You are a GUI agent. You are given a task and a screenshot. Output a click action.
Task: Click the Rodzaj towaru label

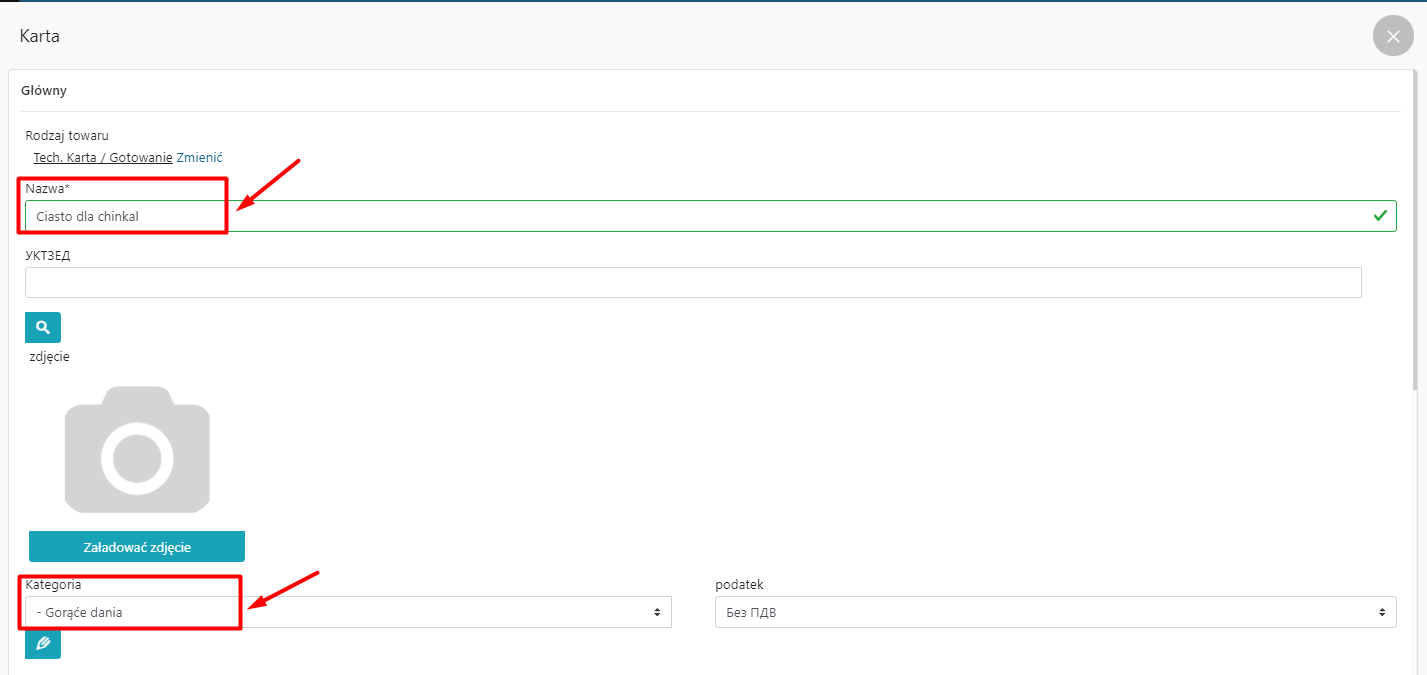click(67, 135)
